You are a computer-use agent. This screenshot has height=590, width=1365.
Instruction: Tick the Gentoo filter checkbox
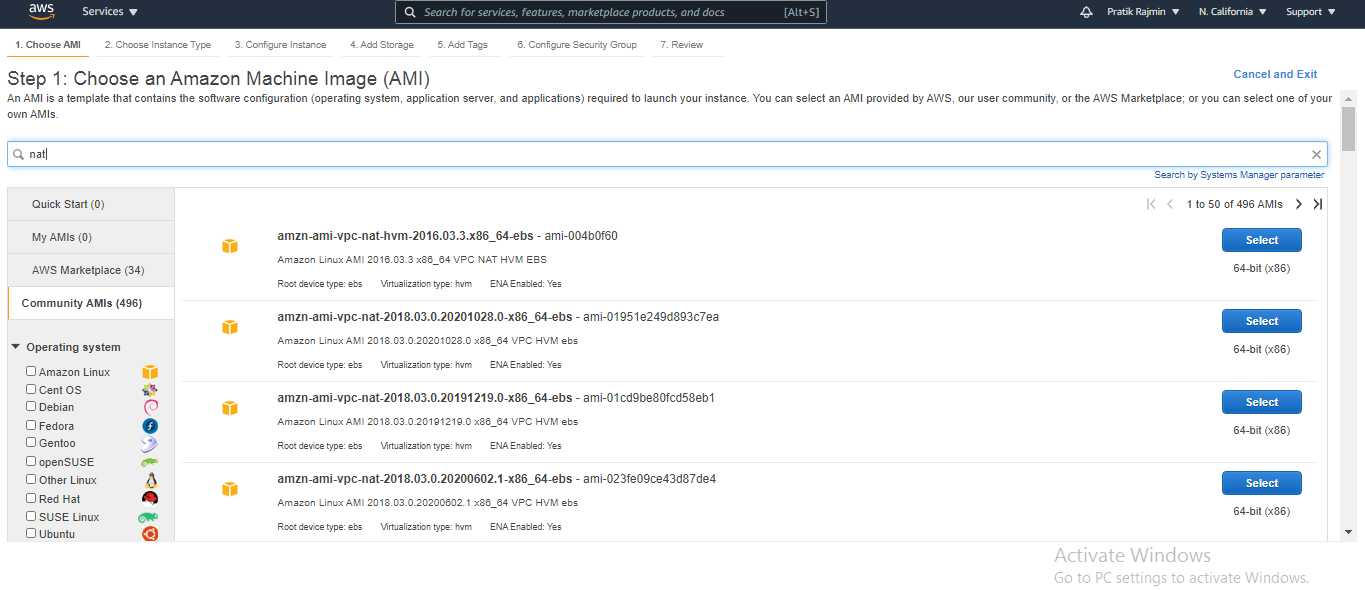click(31, 443)
